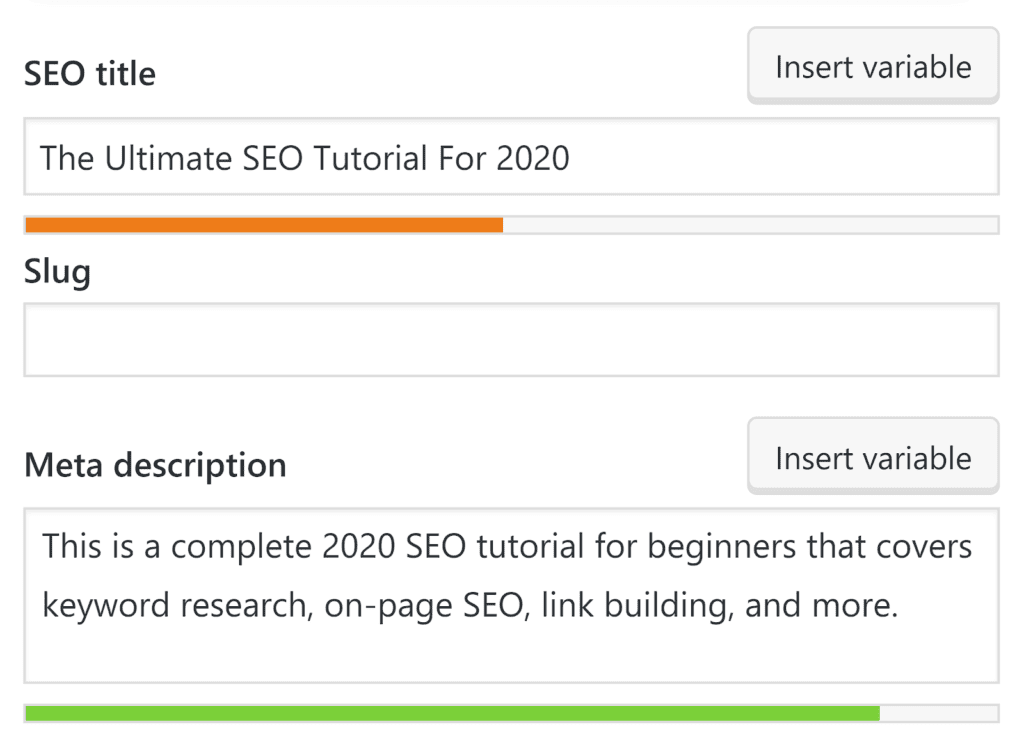Click the Slug label

[x=57, y=272]
